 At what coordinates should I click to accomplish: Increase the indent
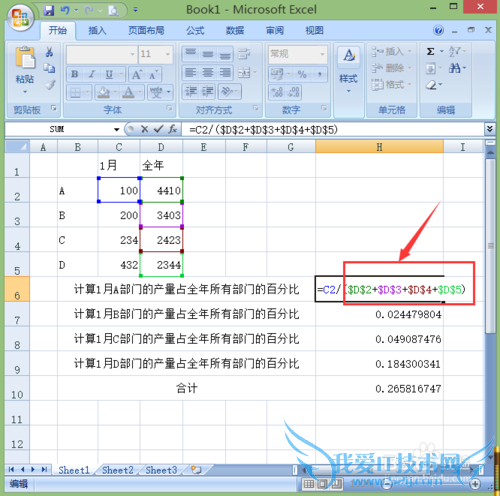pyautogui.click(x=208, y=91)
